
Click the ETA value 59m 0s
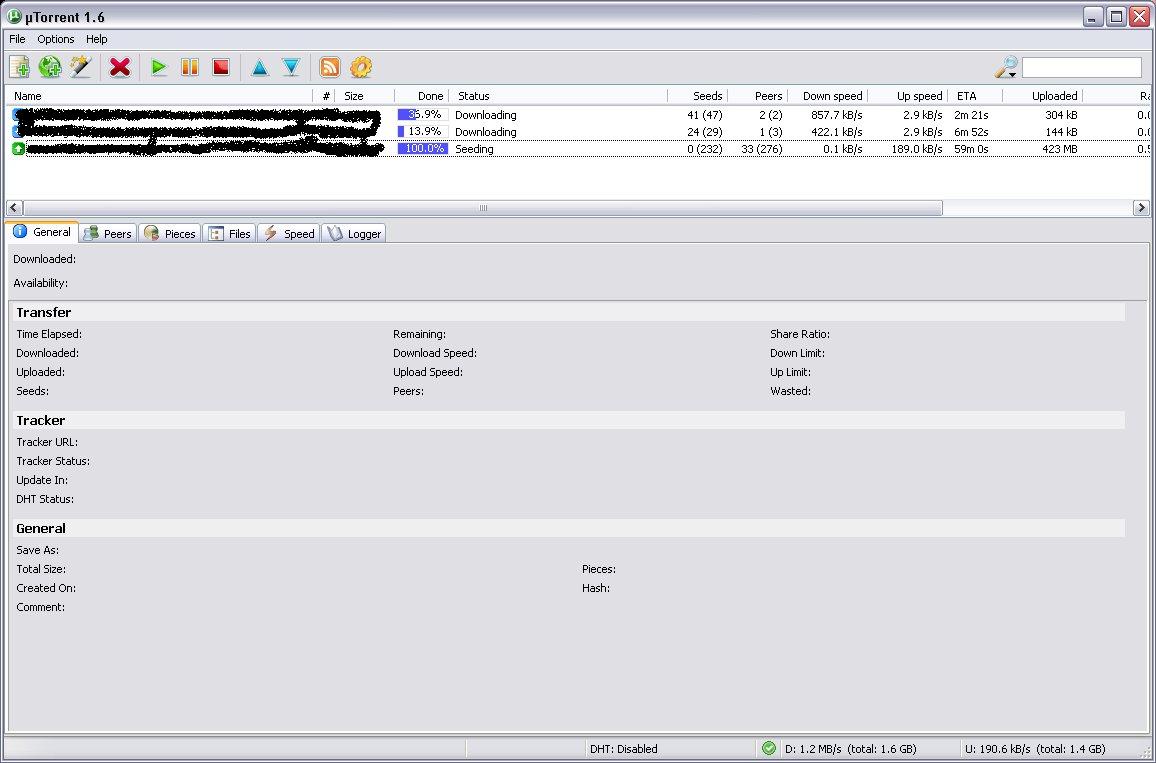pyautogui.click(x=971, y=149)
